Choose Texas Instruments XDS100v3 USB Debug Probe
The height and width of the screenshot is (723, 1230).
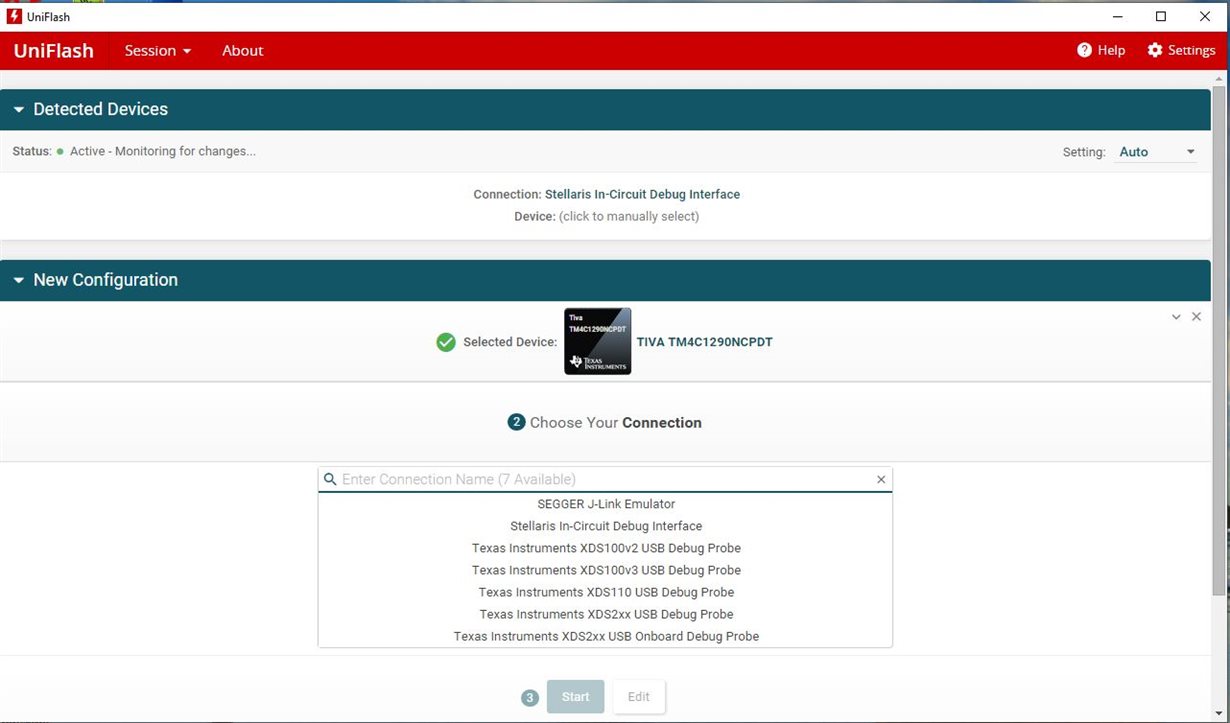pos(606,570)
